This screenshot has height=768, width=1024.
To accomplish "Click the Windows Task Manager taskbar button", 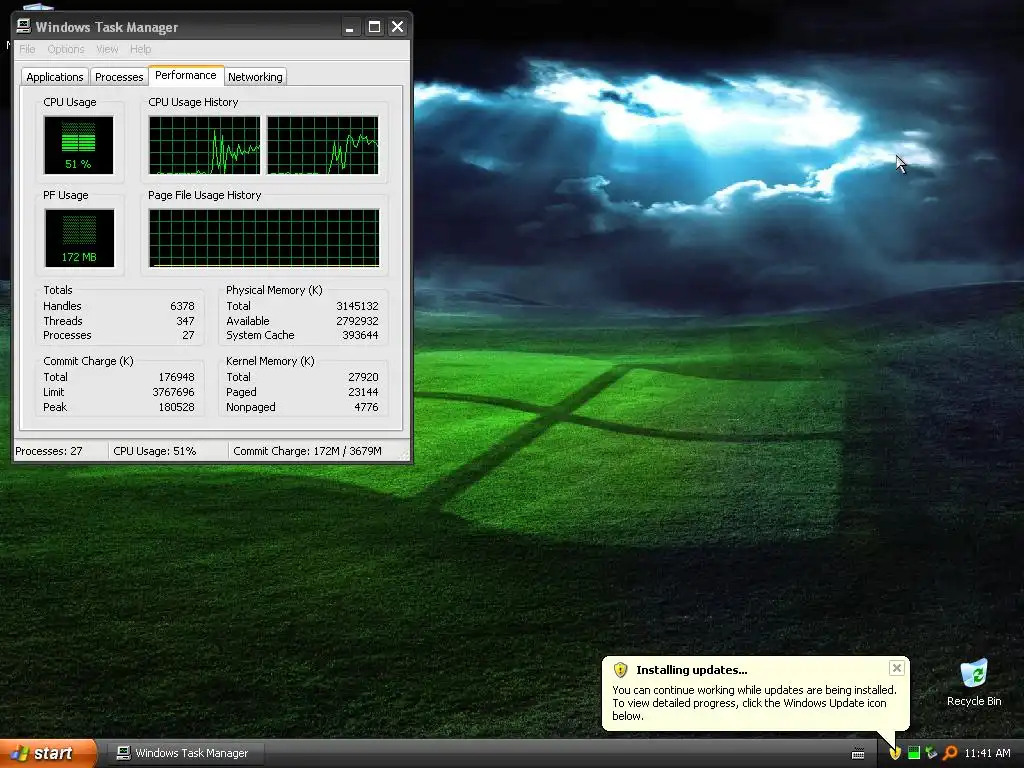I will (x=185, y=753).
